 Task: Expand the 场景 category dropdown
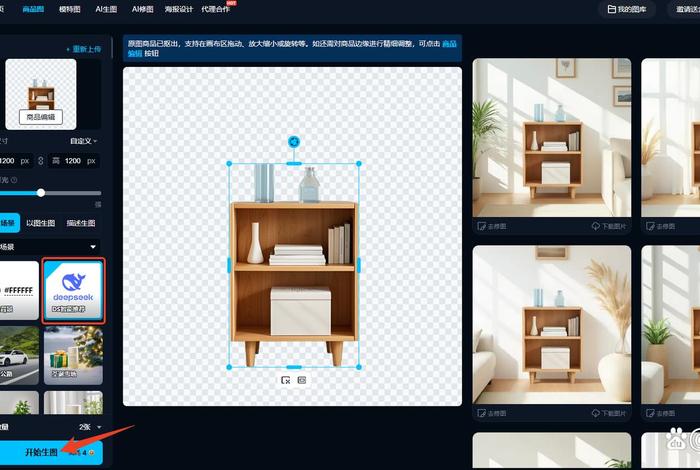[x=49, y=246]
